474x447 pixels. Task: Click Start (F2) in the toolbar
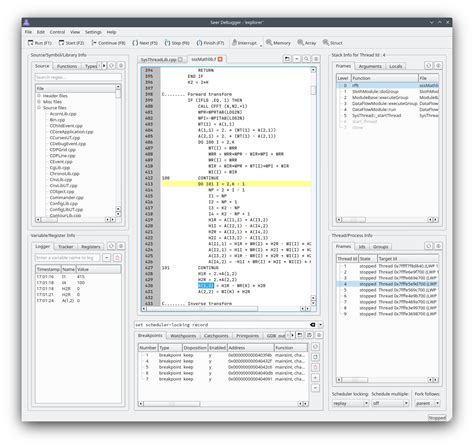click(x=71, y=43)
